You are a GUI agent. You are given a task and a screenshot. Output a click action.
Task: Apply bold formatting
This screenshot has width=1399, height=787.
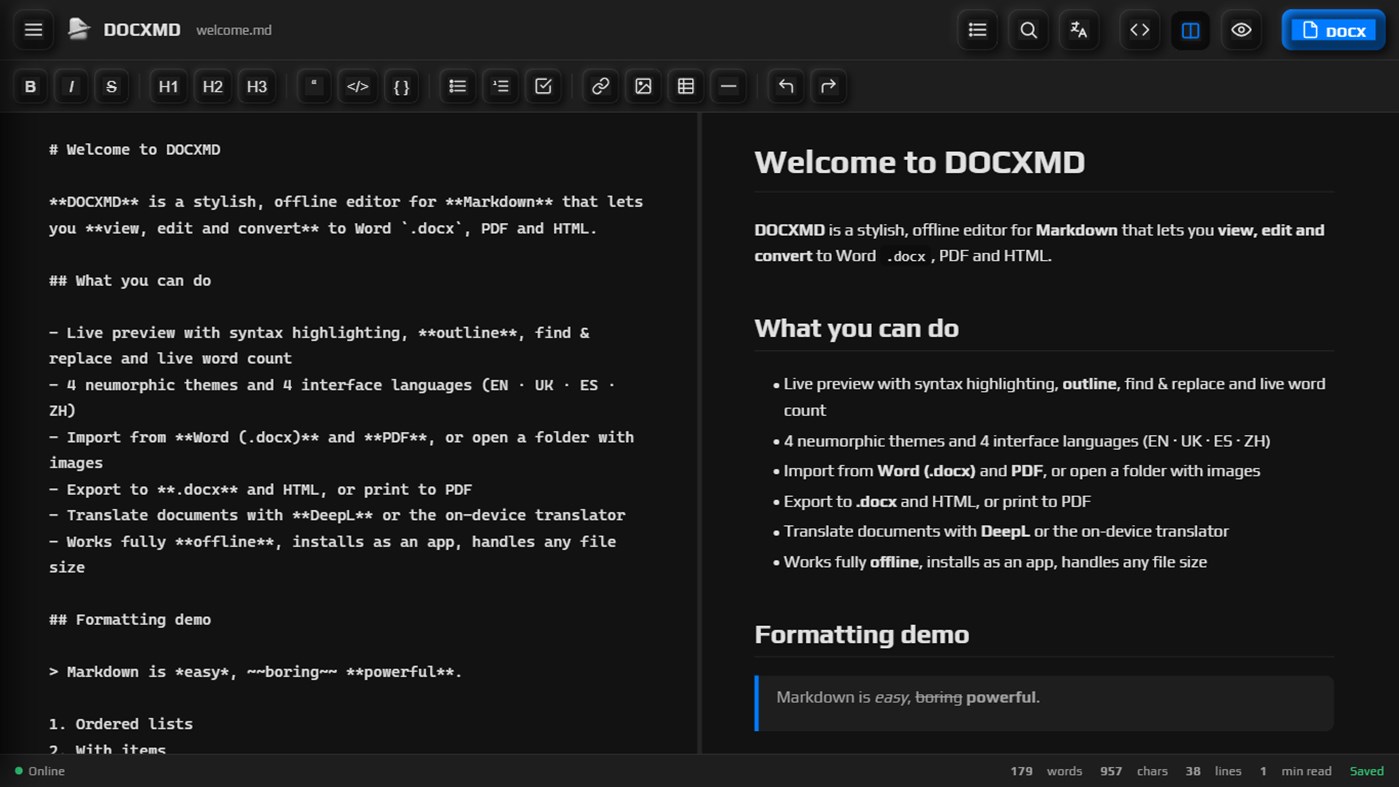point(30,86)
